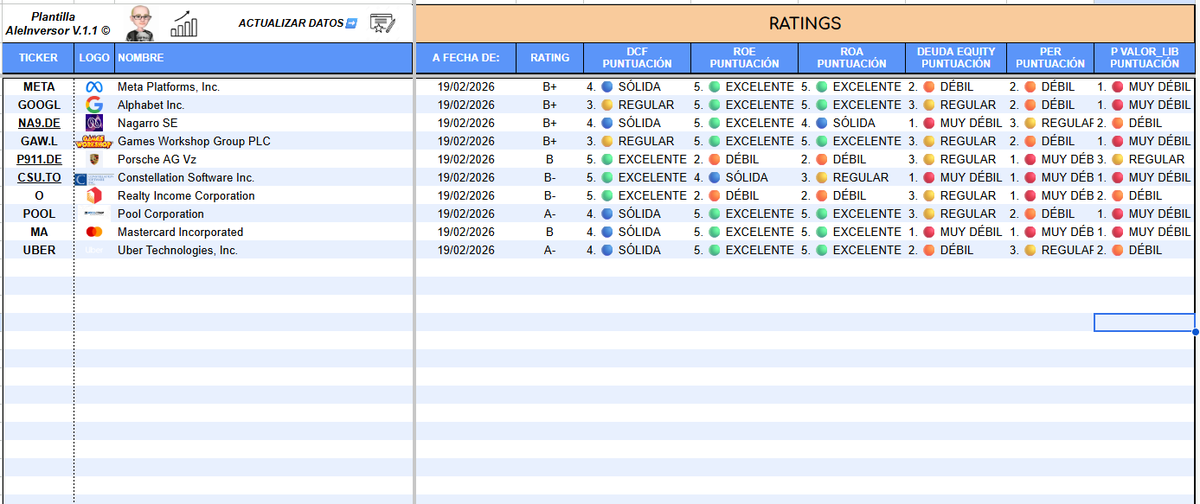Select Mastercard Incorporated name cell

[263, 232]
